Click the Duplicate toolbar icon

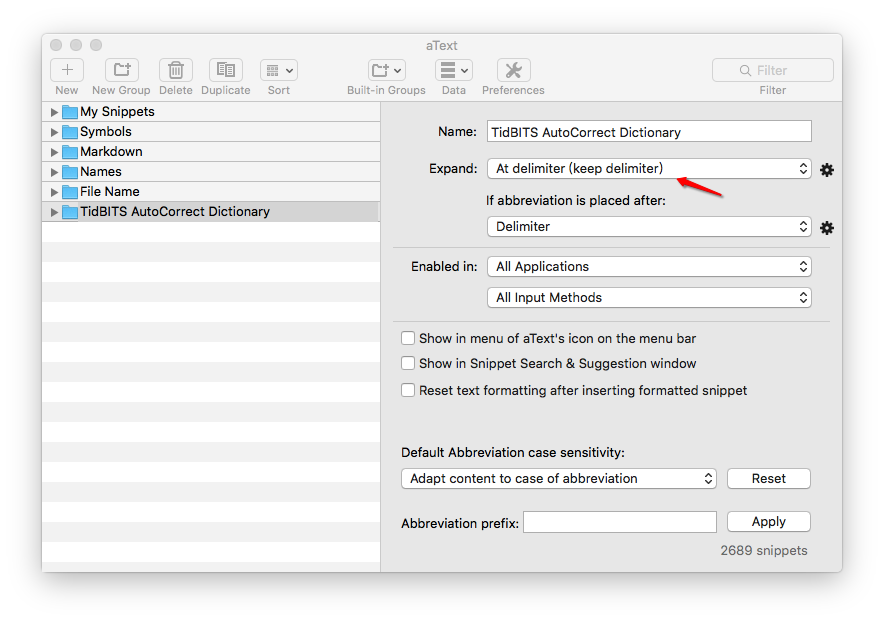click(226, 70)
